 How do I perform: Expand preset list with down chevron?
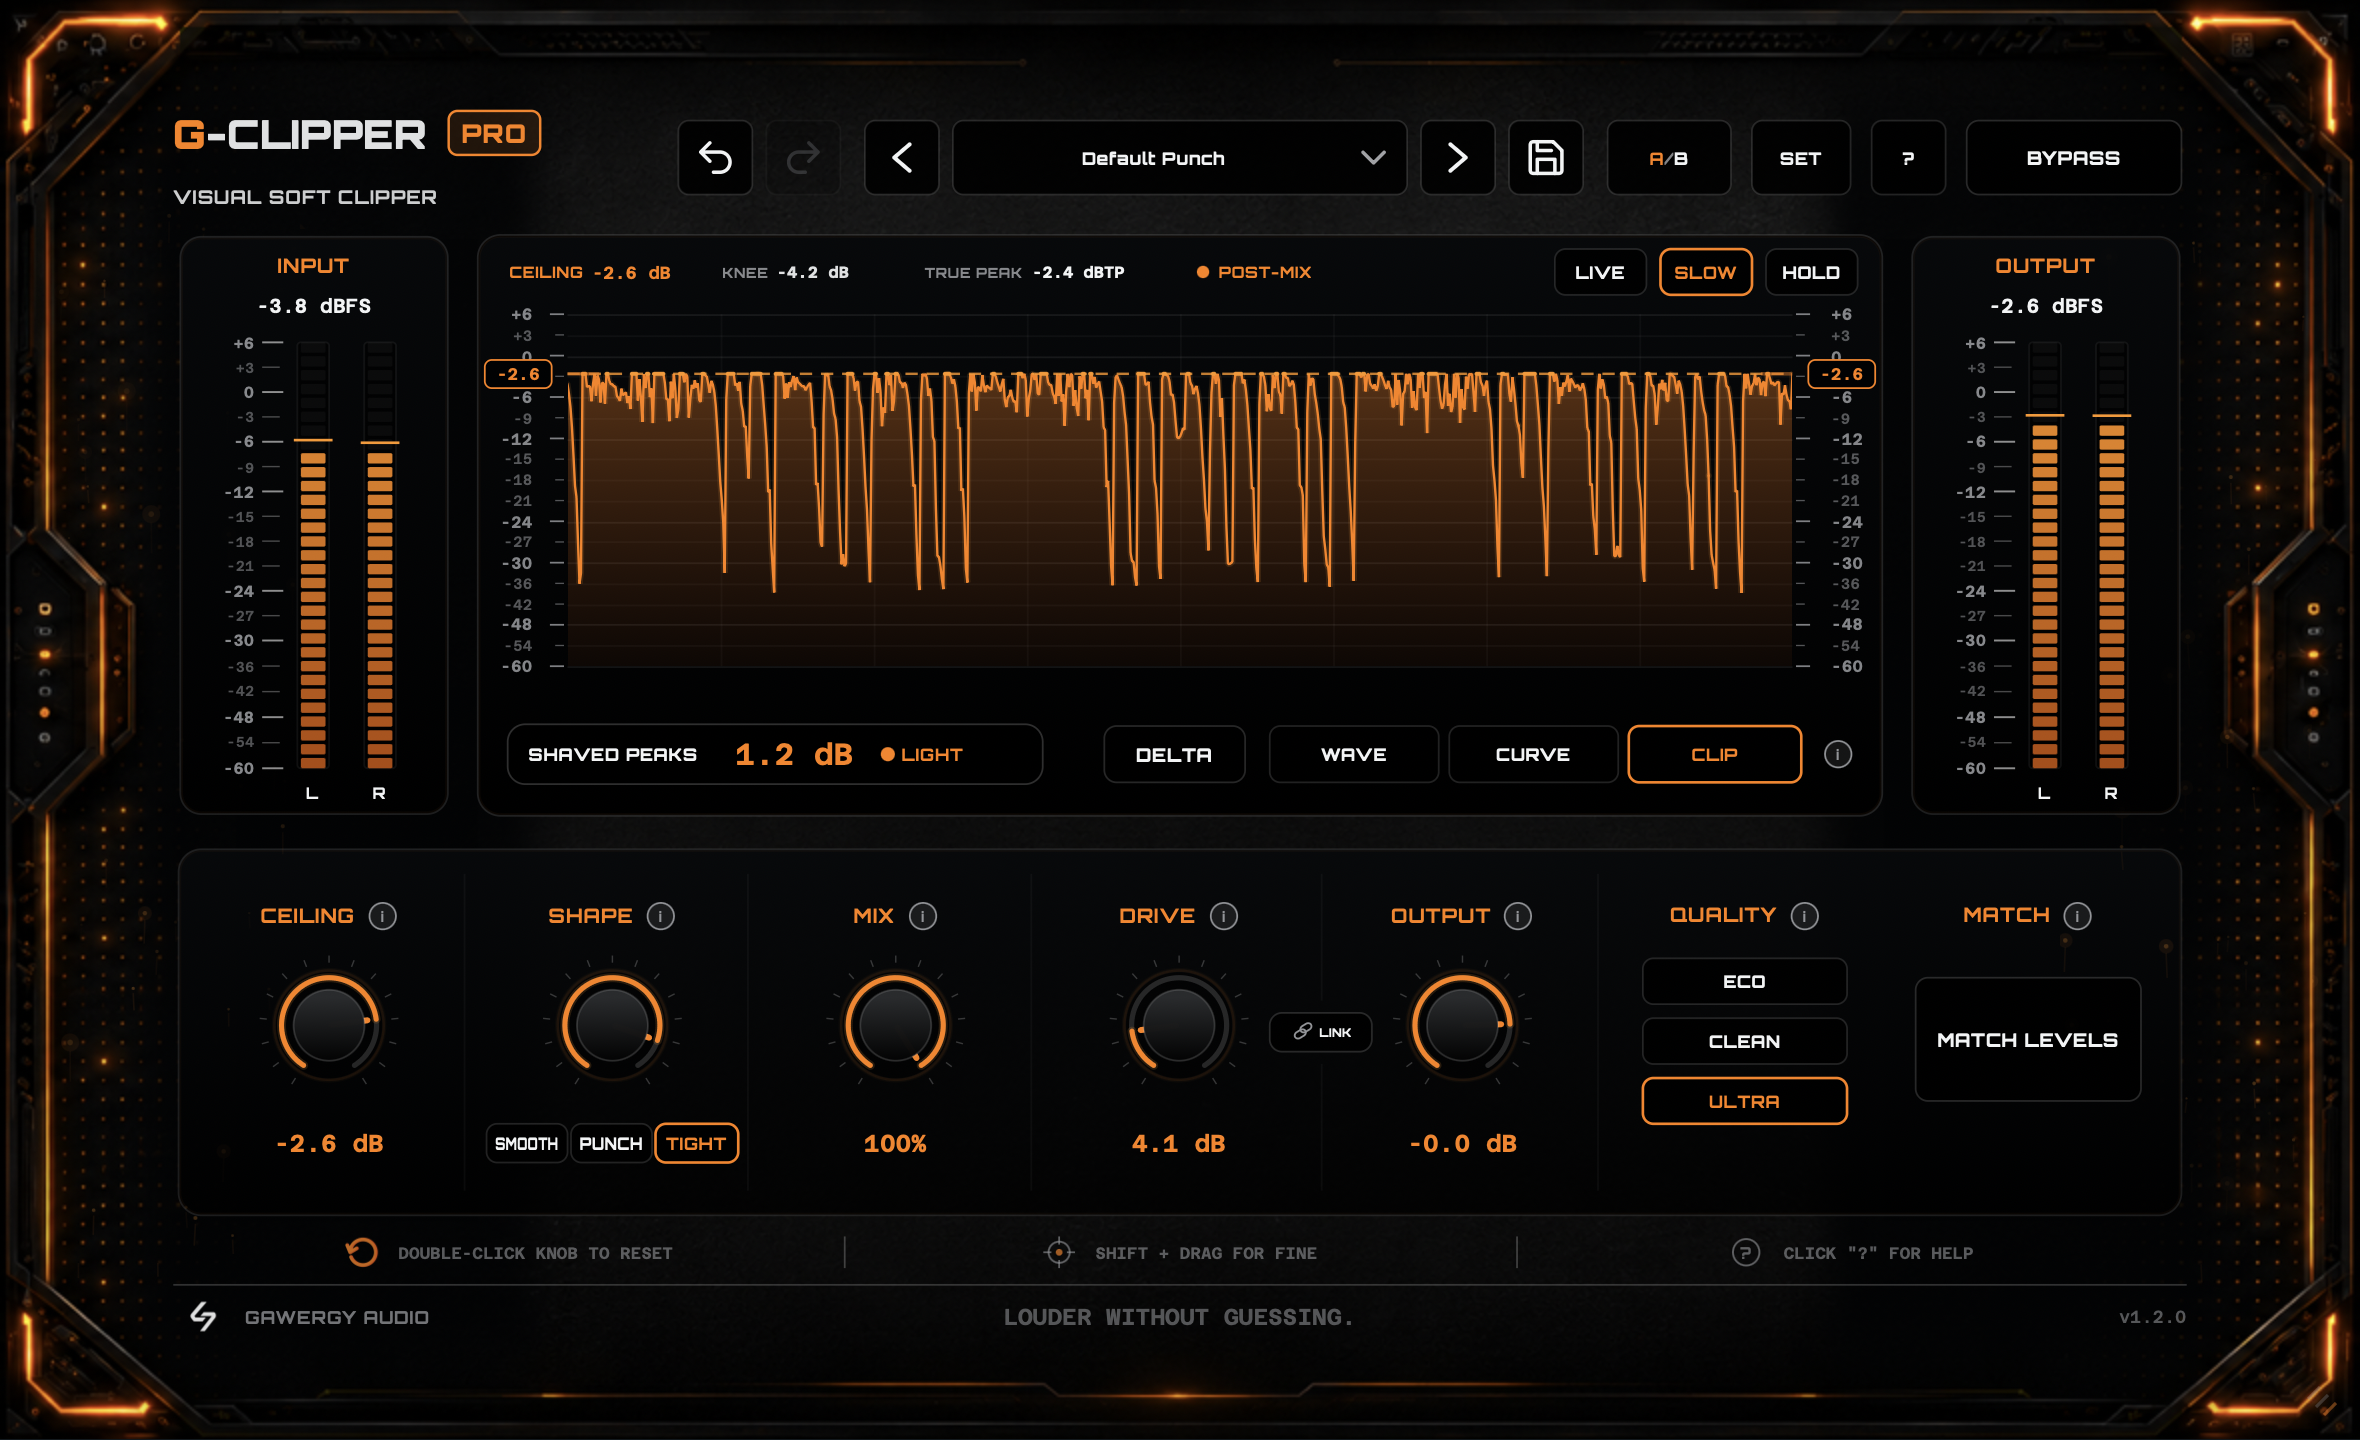pyautogui.click(x=1373, y=158)
